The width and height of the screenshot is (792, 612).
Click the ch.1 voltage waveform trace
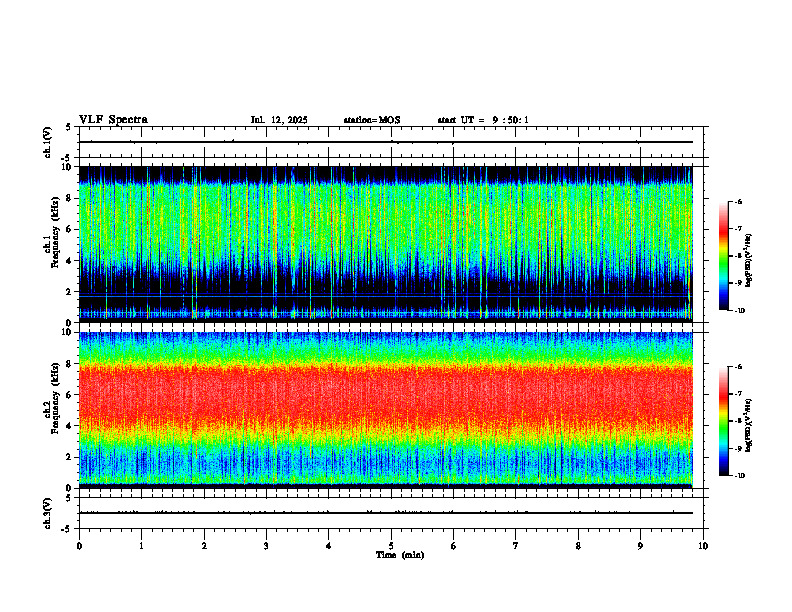[386, 142]
